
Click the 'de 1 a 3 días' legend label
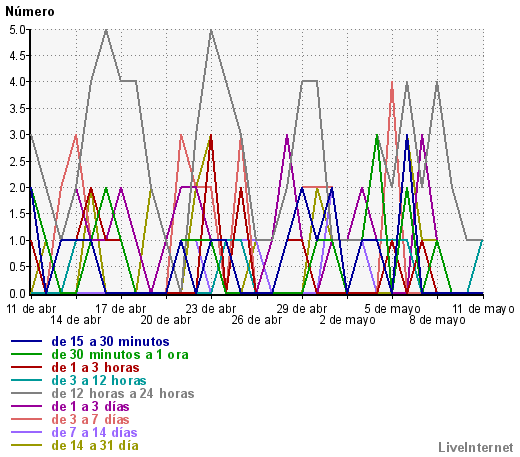click(90, 406)
